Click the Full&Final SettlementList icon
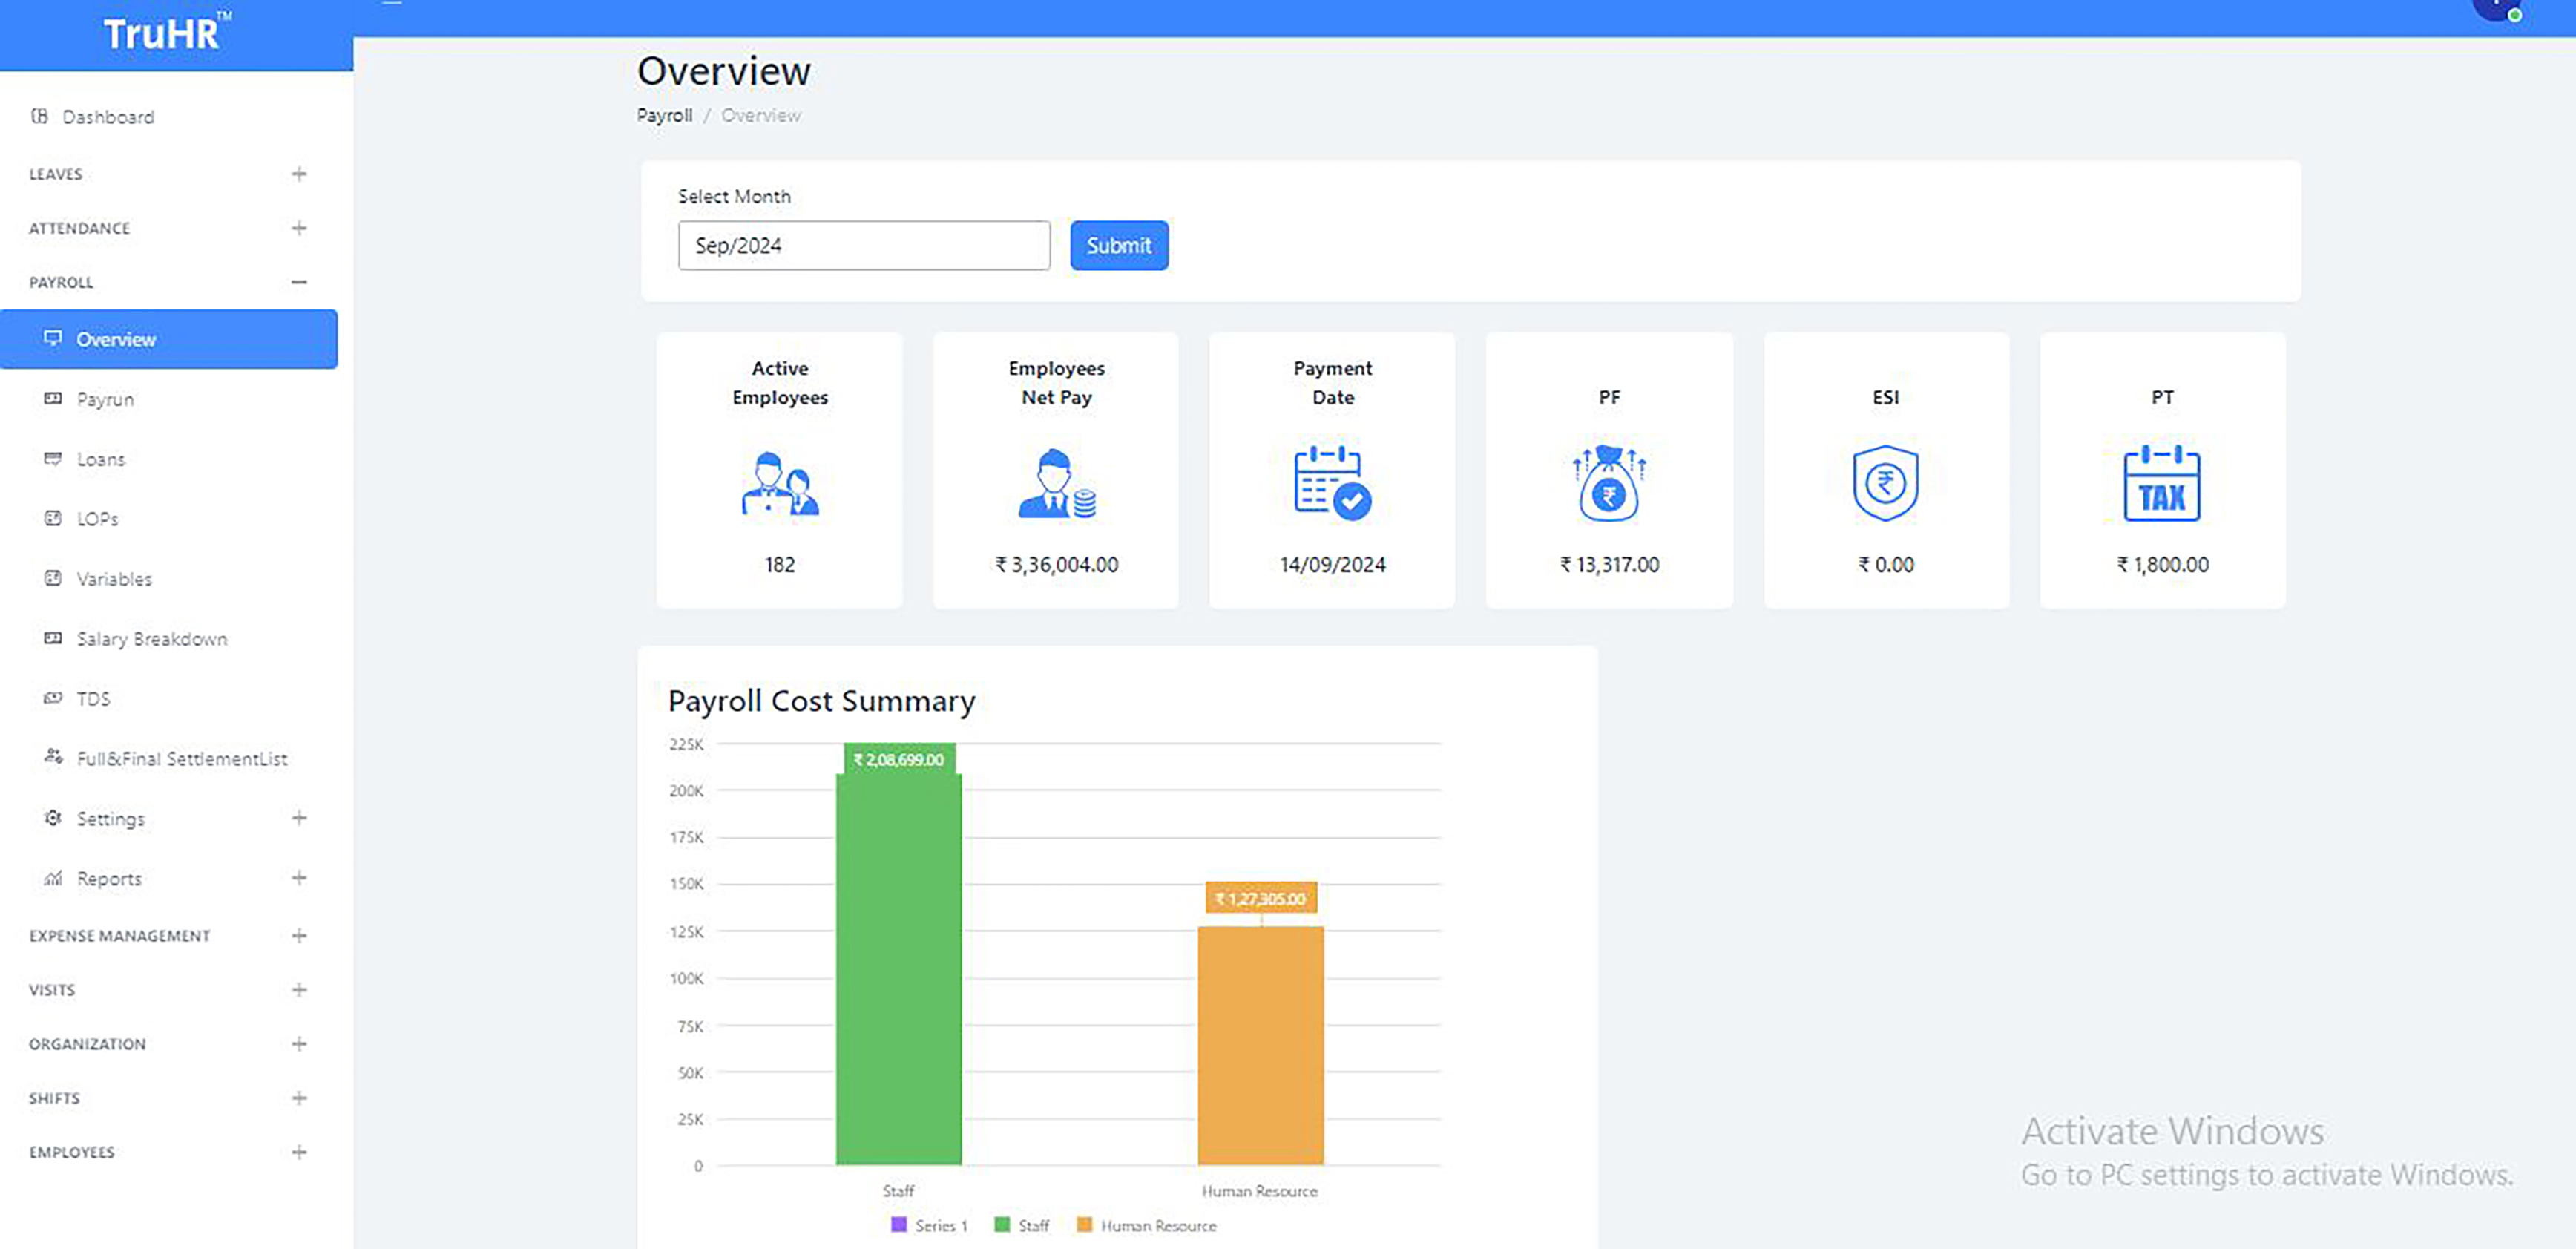 (53, 757)
